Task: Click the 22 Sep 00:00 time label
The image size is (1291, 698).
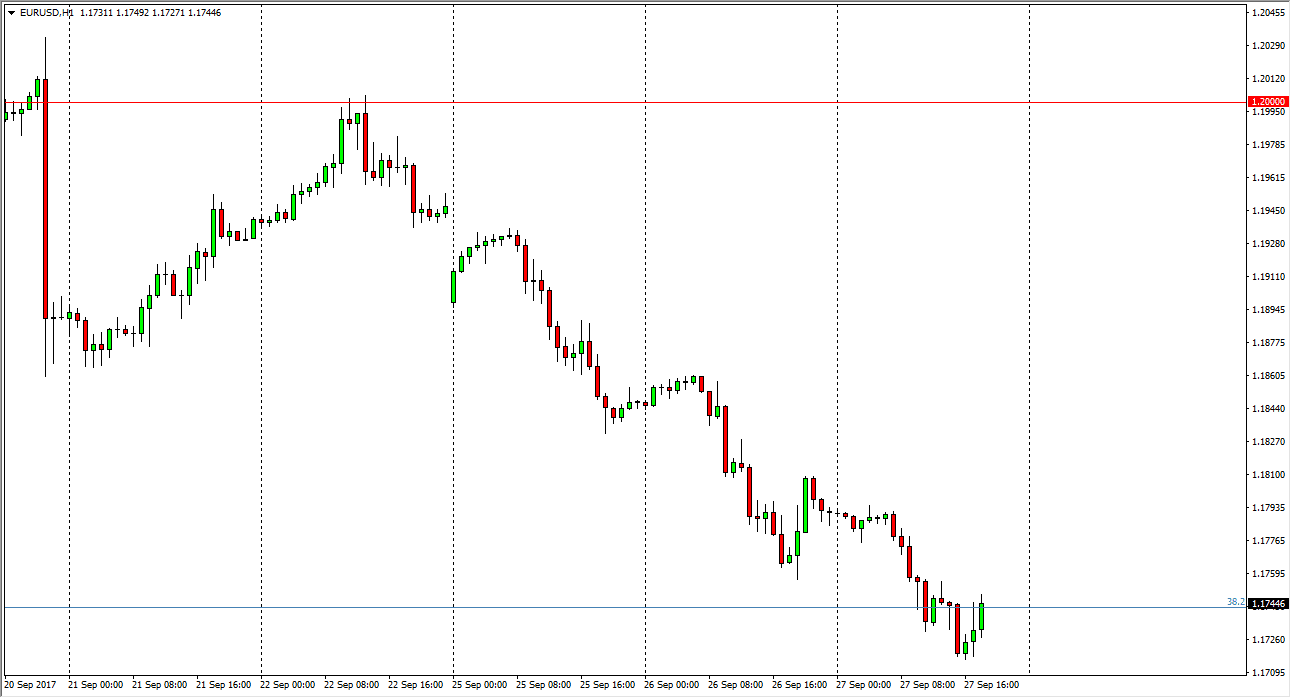Action: (287, 686)
